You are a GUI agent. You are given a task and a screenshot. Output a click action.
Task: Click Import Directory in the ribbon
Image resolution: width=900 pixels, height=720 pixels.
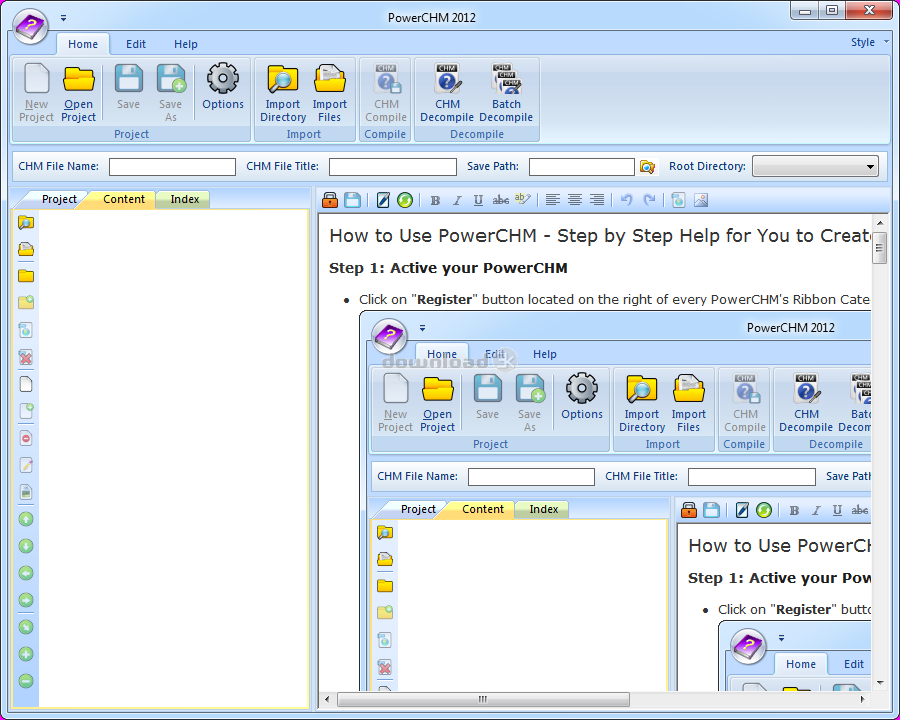[283, 92]
